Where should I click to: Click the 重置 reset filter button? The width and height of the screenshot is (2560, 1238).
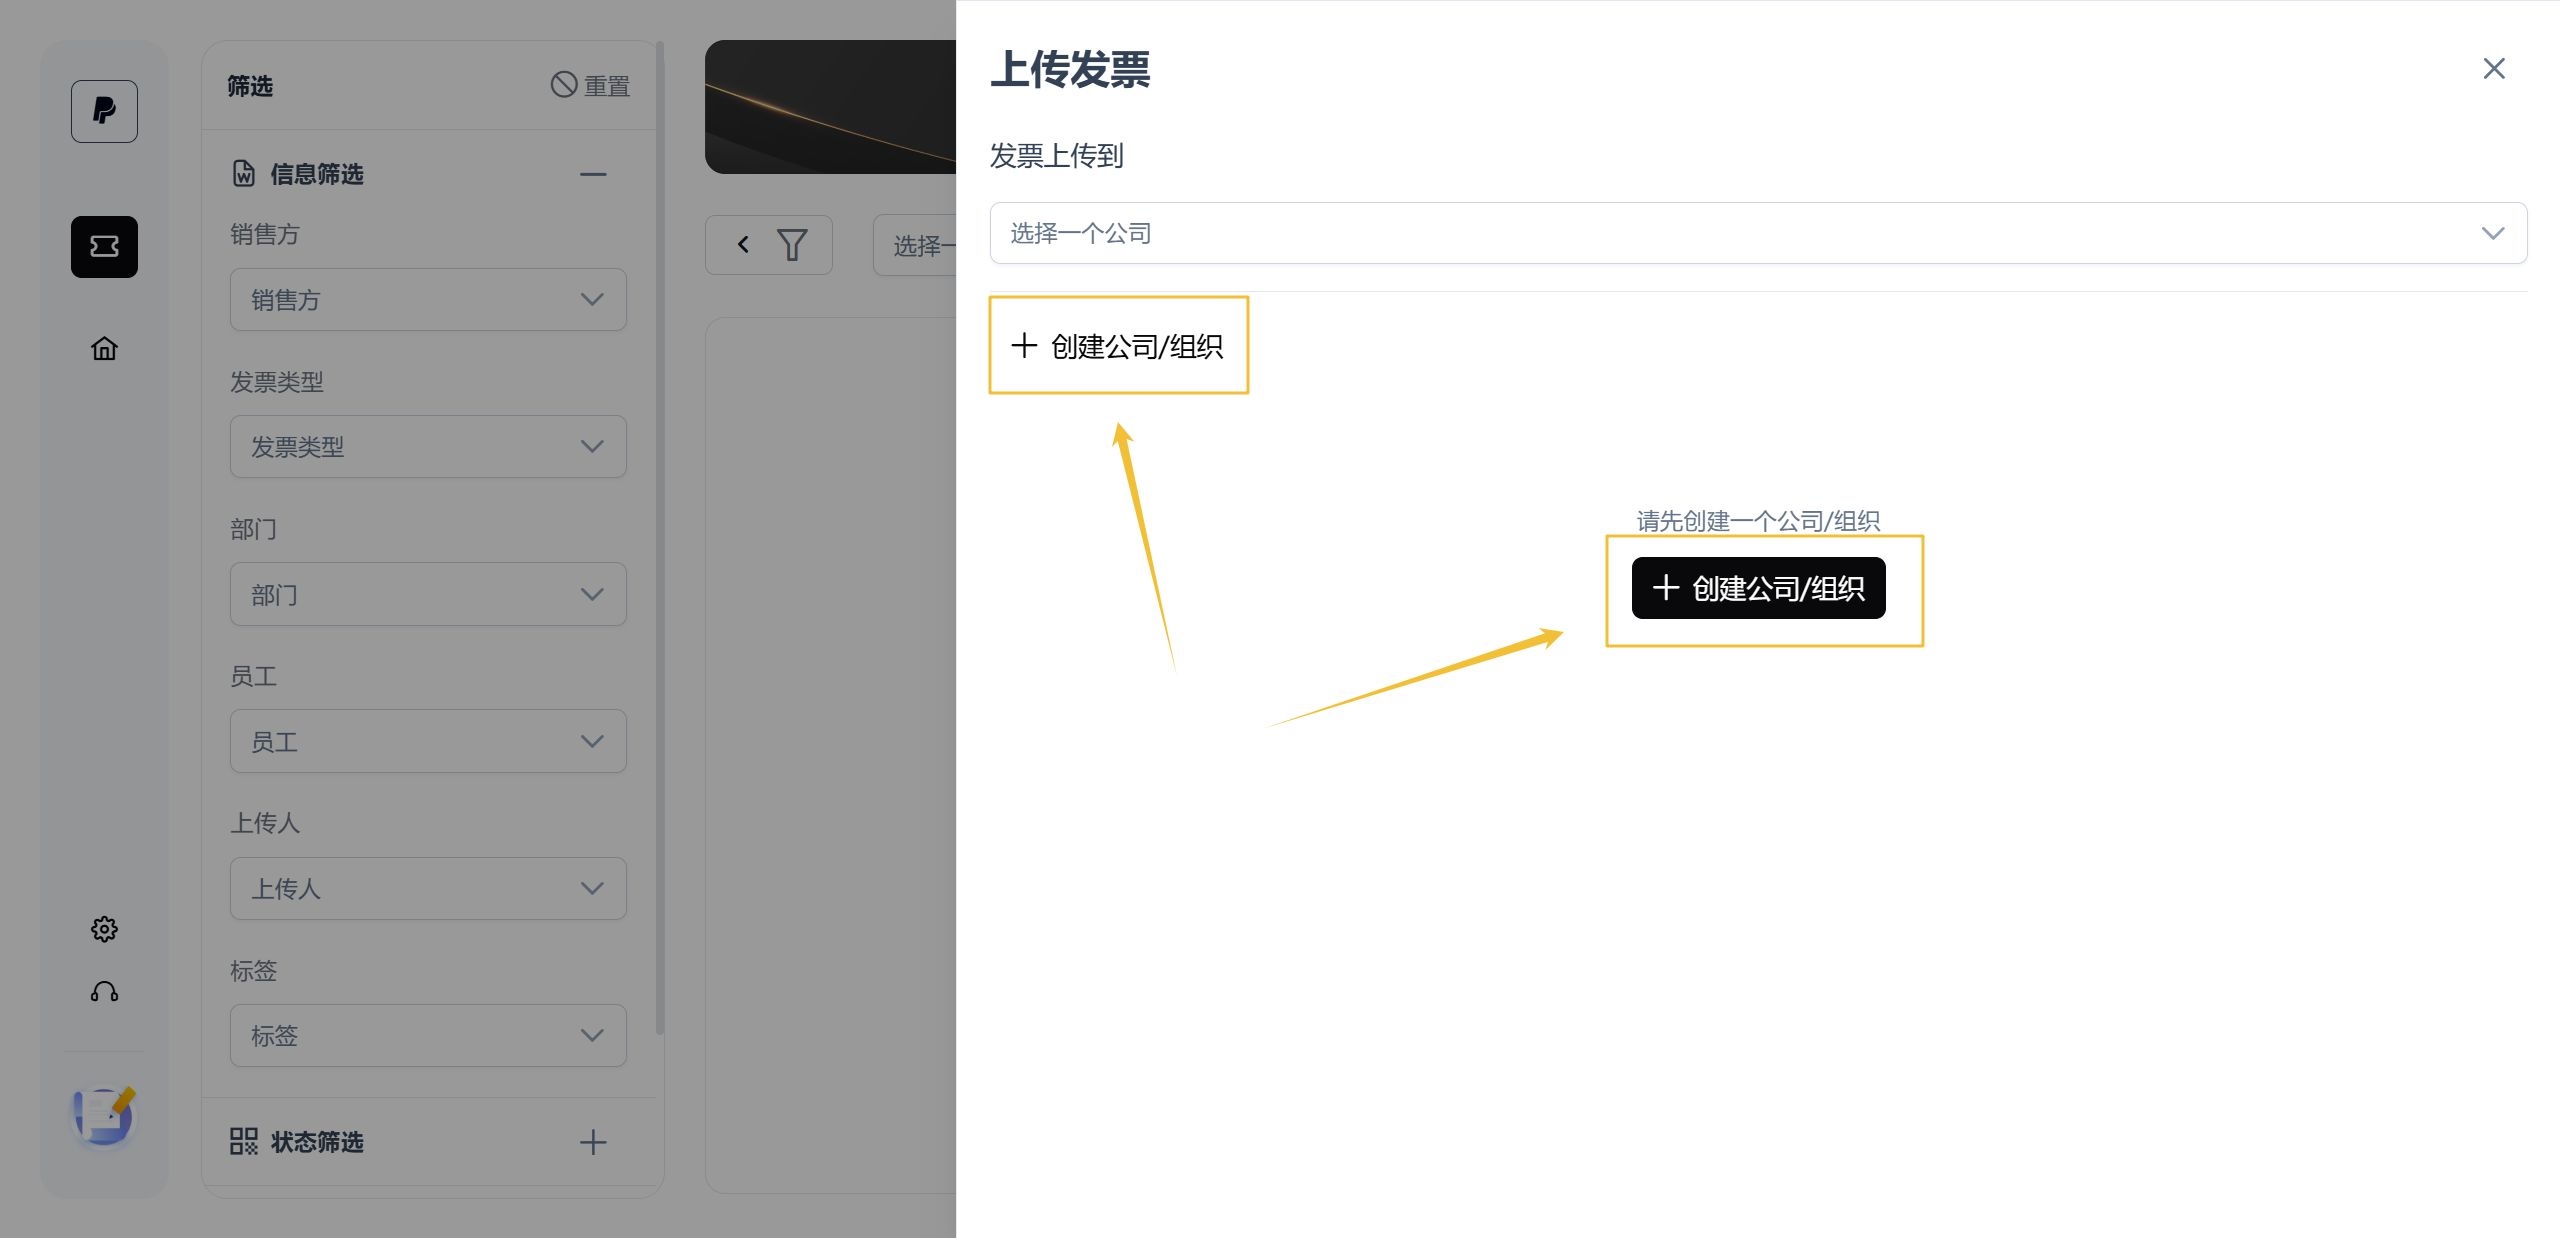click(590, 86)
